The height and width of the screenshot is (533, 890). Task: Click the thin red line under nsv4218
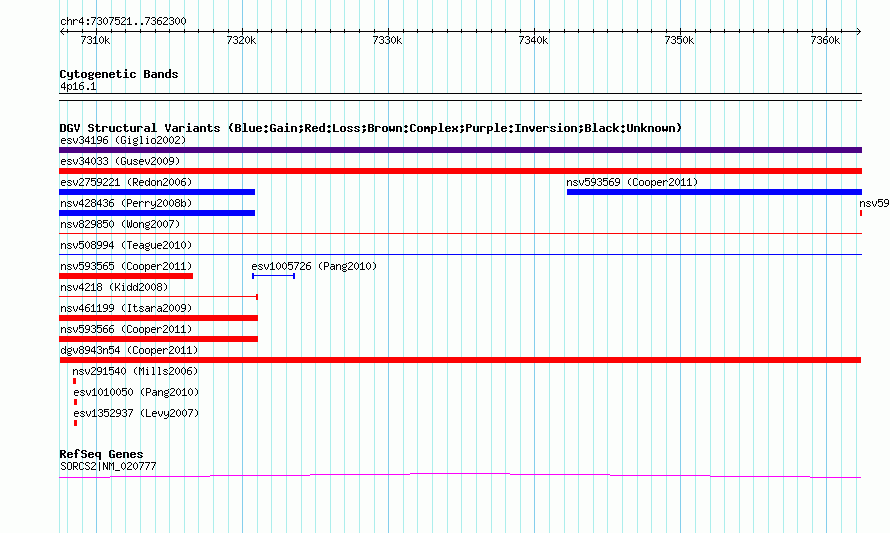(x=158, y=297)
